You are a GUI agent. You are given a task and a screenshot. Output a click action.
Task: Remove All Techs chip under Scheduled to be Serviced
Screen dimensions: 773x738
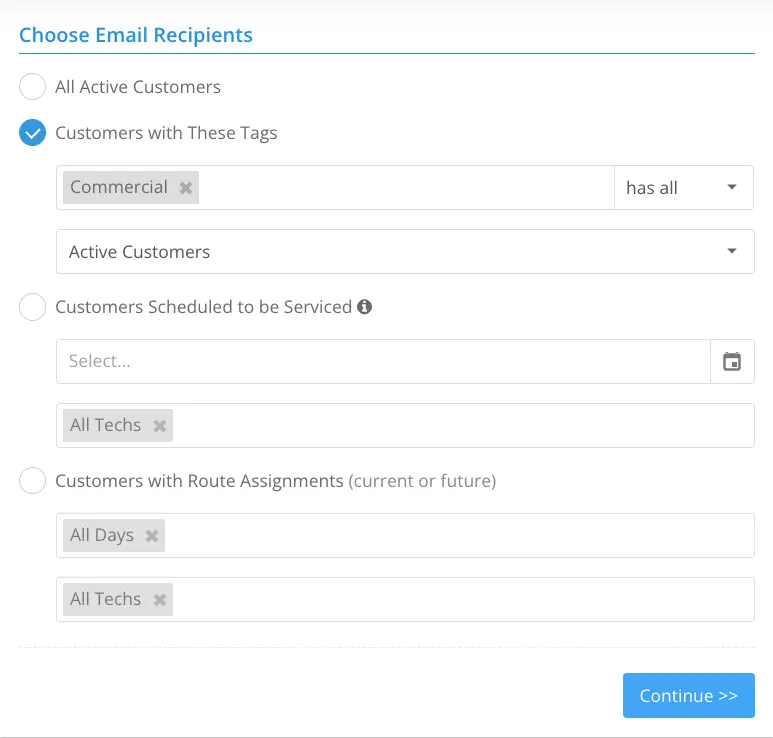160,426
